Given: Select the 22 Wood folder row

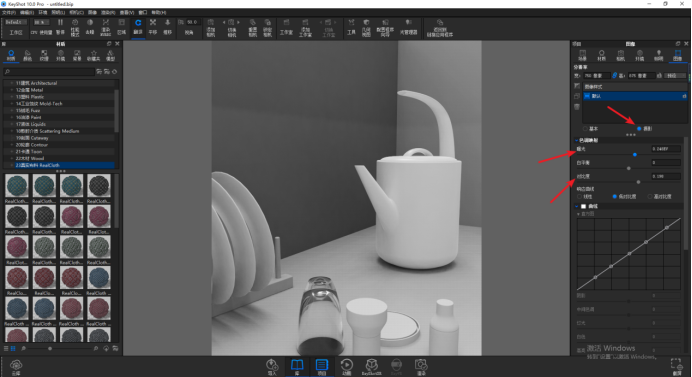Looking at the screenshot, I should pos(60,158).
